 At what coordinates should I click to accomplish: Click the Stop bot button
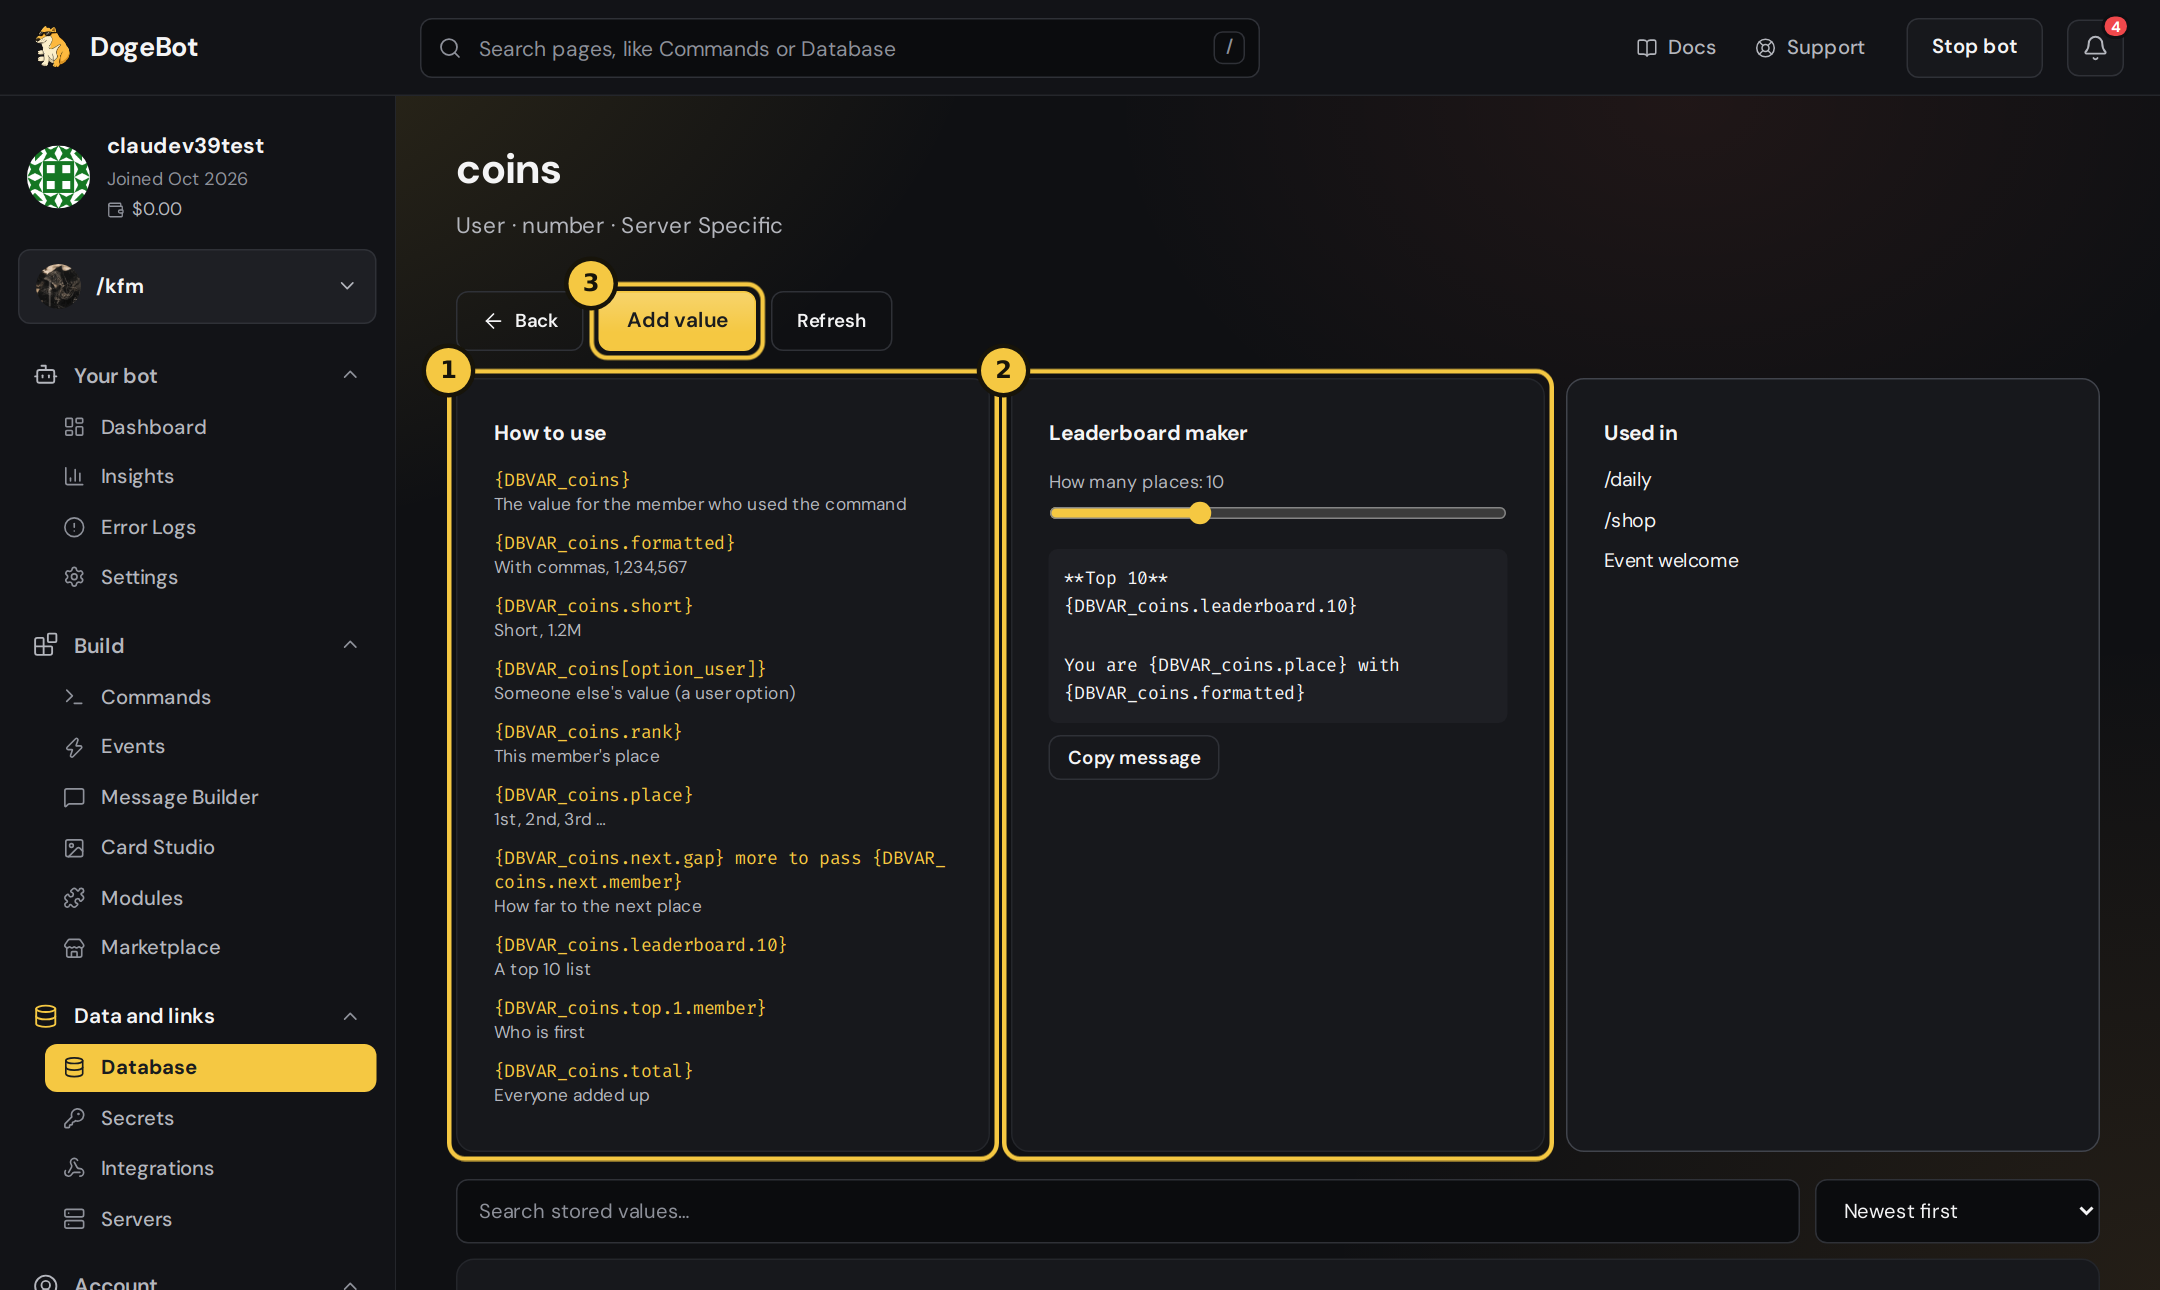tap(1974, 47)
